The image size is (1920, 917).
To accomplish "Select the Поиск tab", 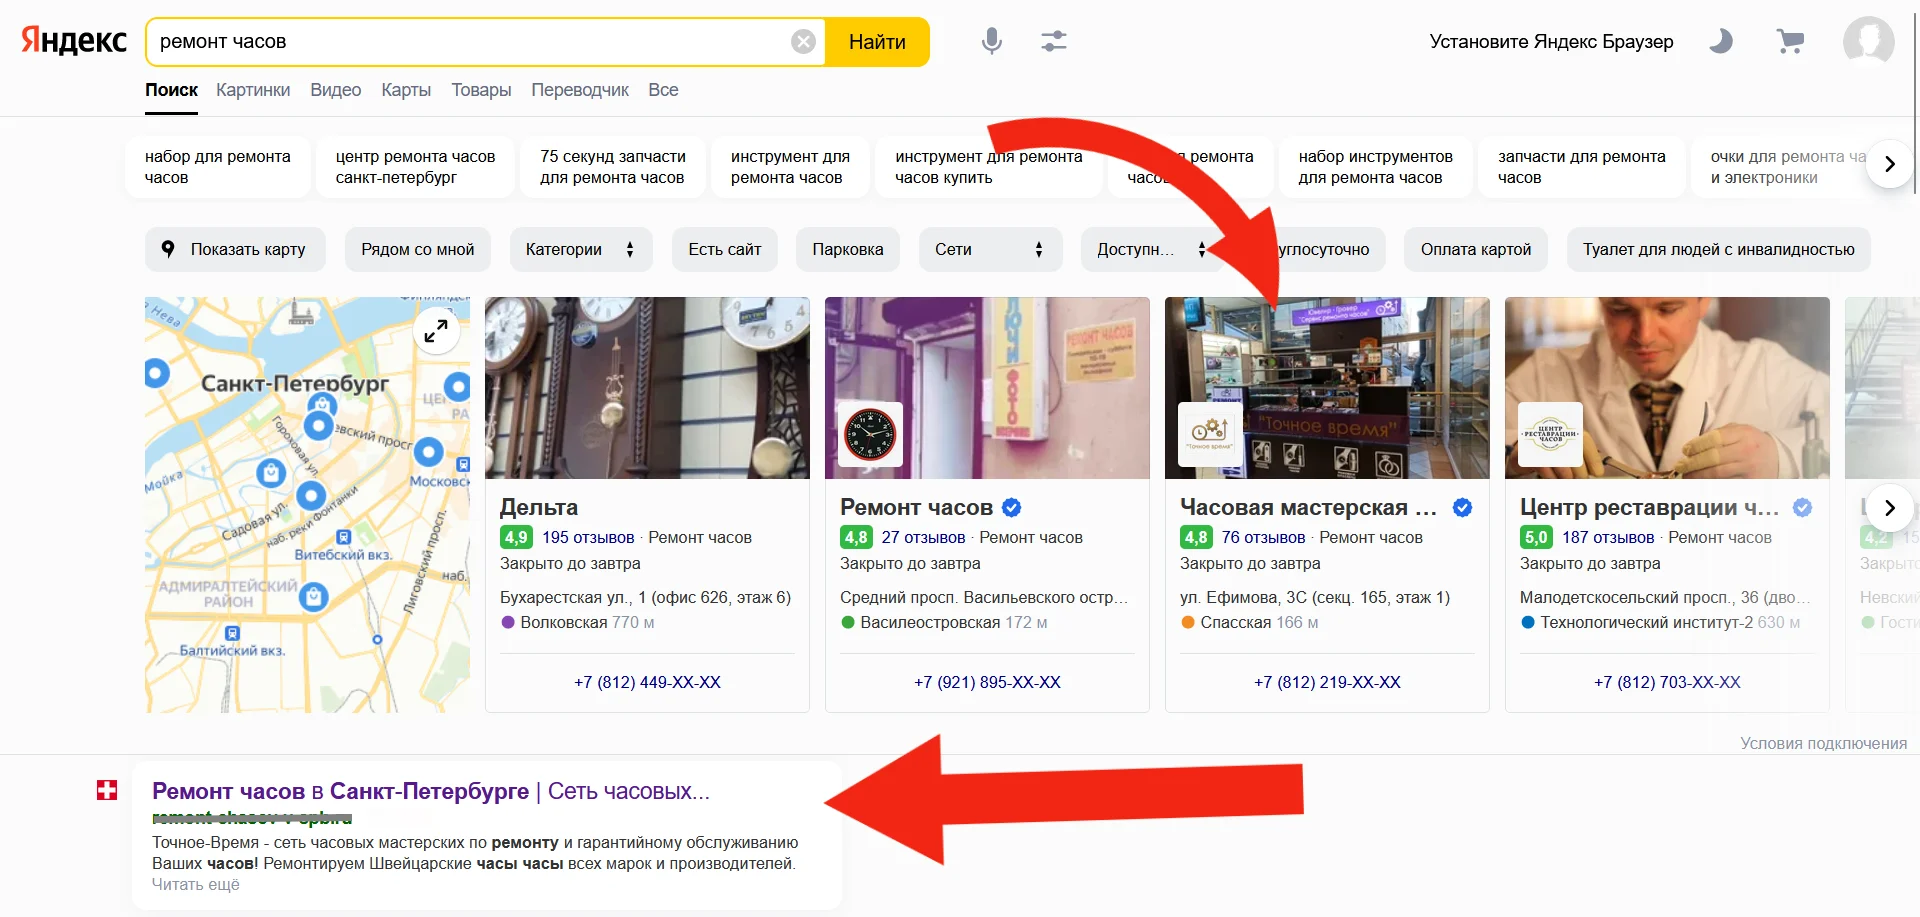I will 171,90.
